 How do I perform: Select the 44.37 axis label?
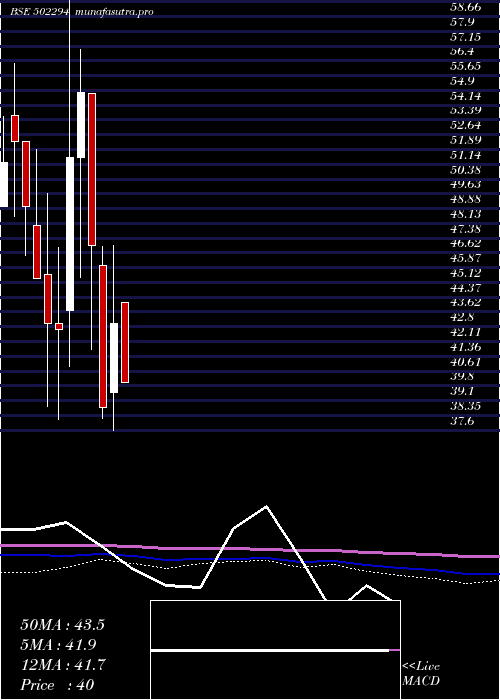pyautogui.click(x=465, y=288)
